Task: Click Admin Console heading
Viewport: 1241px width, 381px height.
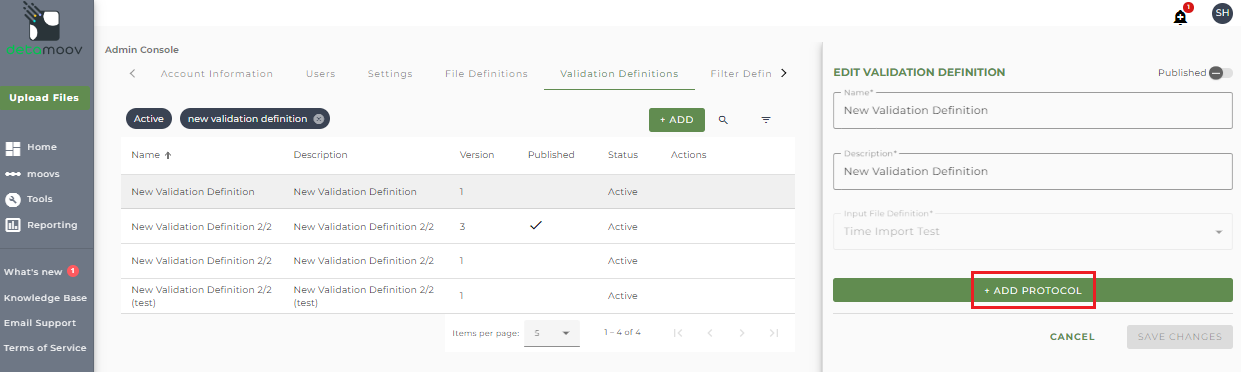Action: (141, 50)
